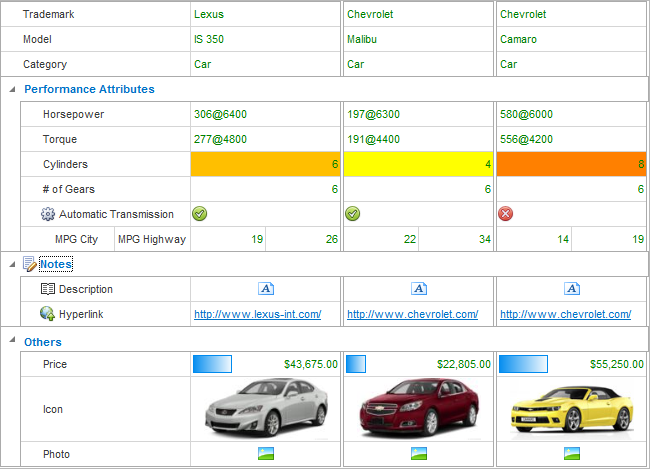Select the yellow Malibu cylinders cell
650x469 pixels.
[x=418, y=164]
